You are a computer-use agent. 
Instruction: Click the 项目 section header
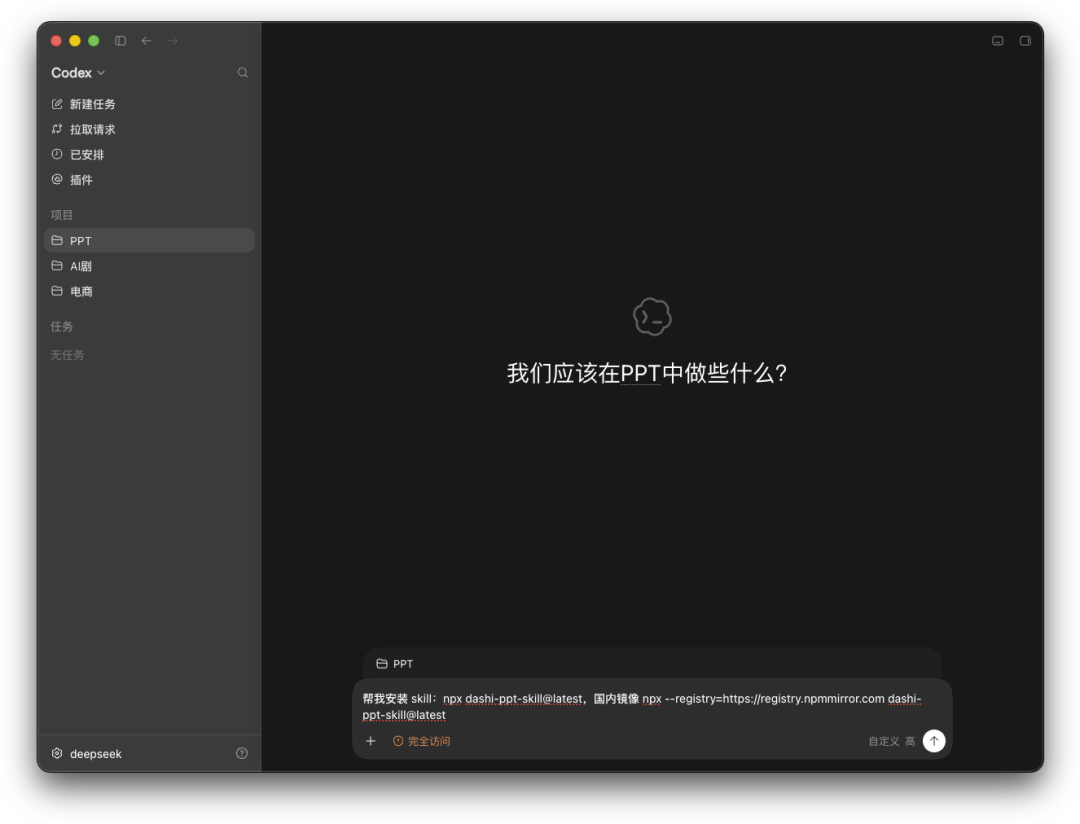(61, 215)
